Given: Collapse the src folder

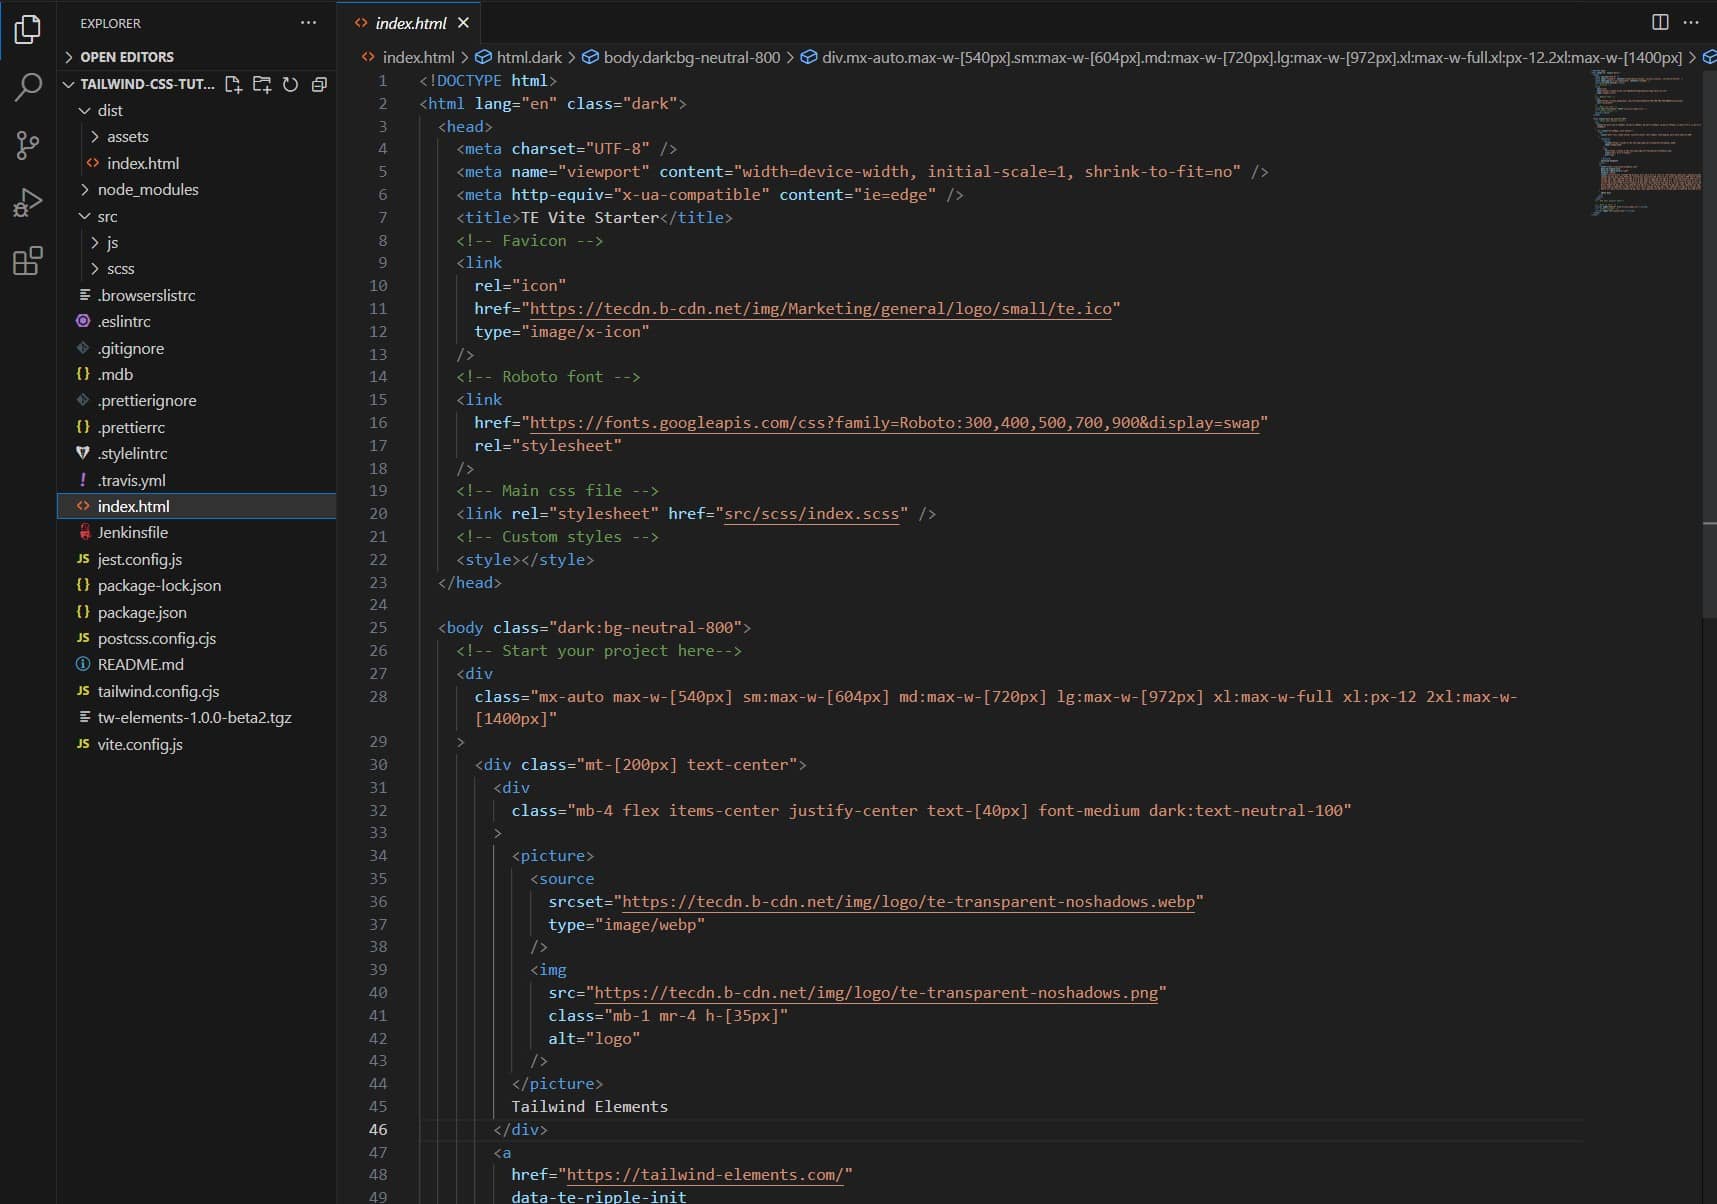Looking at the screenshot, I should (196, 216).
